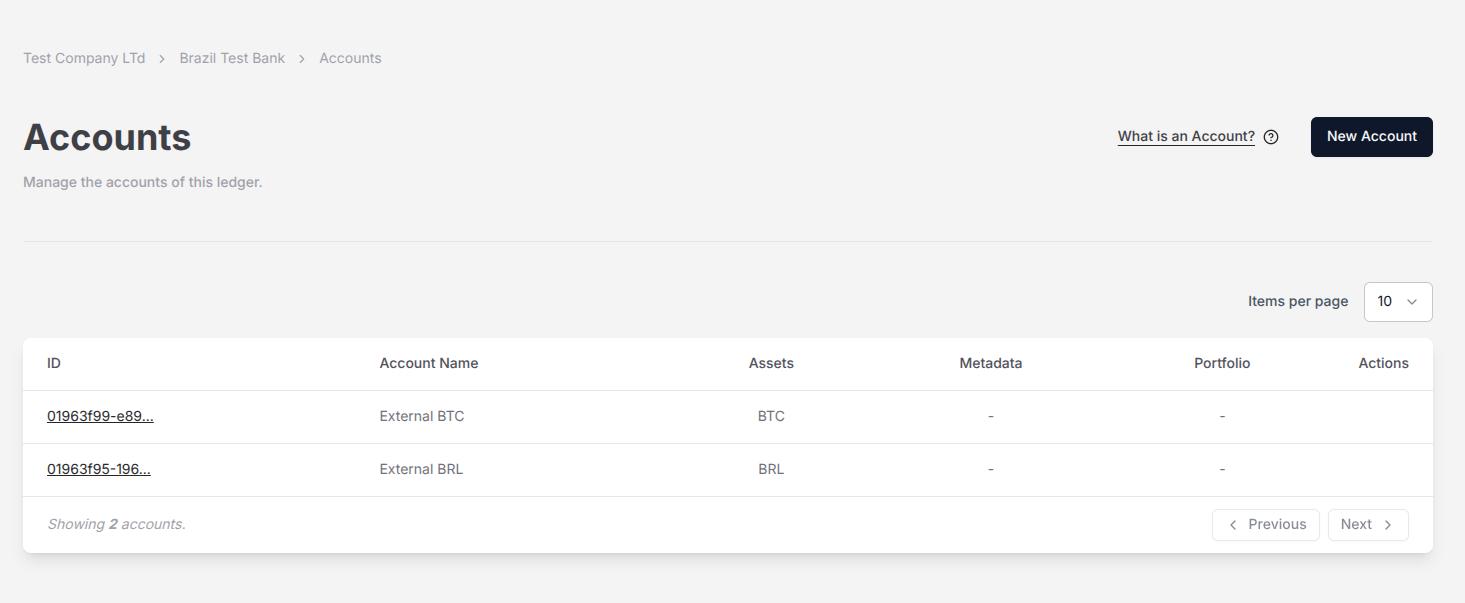Image resolution: width=1465 pixels, height=603 pixels.
Task: Select the Accounts breadcrumb
Action: [x=350, y=58]
